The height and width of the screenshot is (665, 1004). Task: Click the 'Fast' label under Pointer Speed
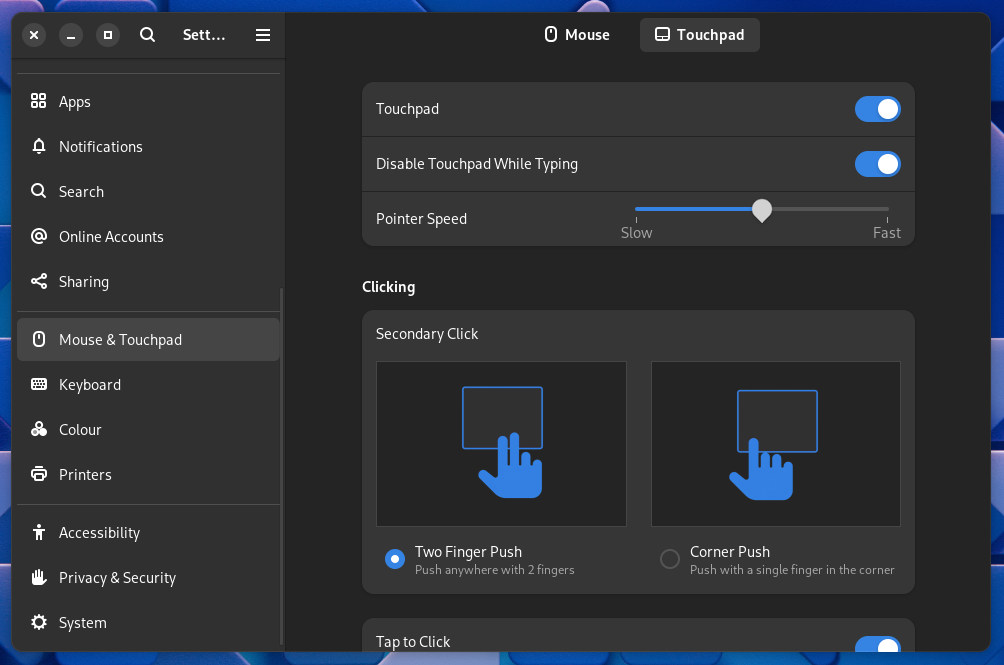coord(887,233)
